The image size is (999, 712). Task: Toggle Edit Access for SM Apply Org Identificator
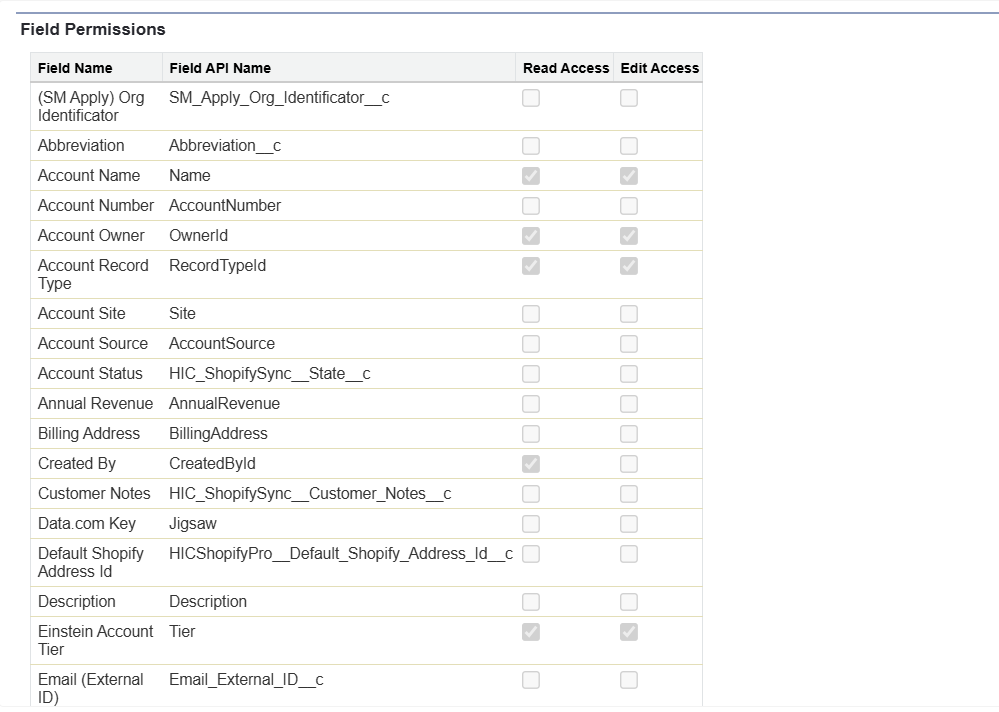pos(629,98)
